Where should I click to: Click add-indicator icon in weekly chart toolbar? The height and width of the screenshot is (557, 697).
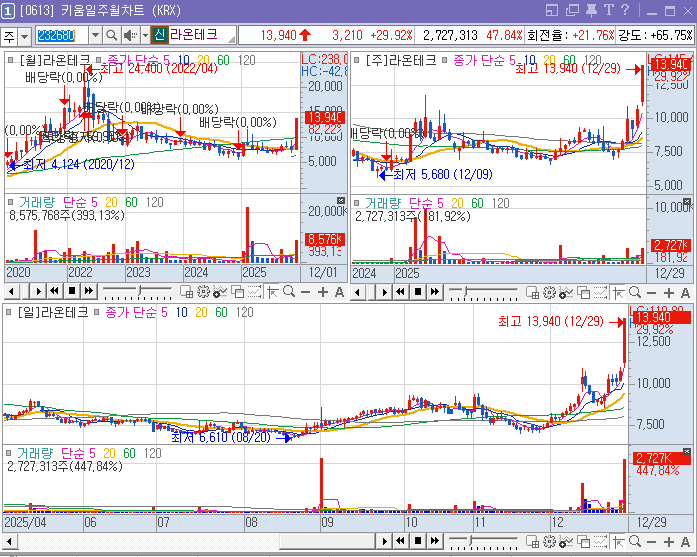[x=566, y=293]
